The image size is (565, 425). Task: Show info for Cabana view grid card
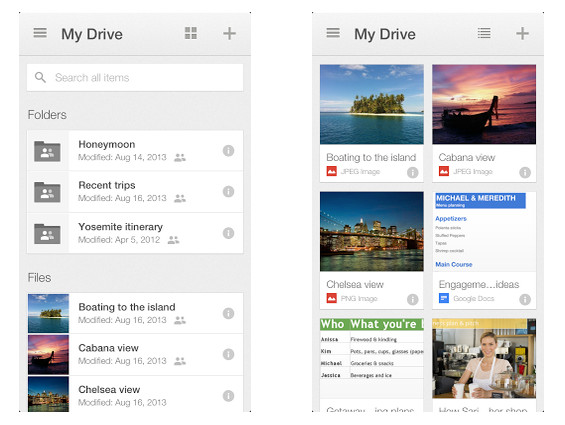point(525,173)
